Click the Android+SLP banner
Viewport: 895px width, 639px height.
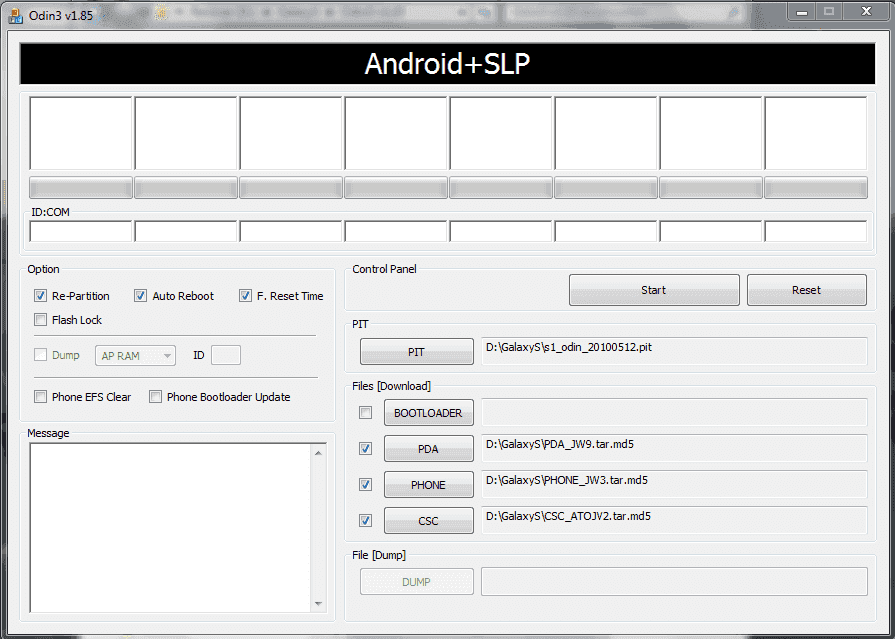pos(447,63)
